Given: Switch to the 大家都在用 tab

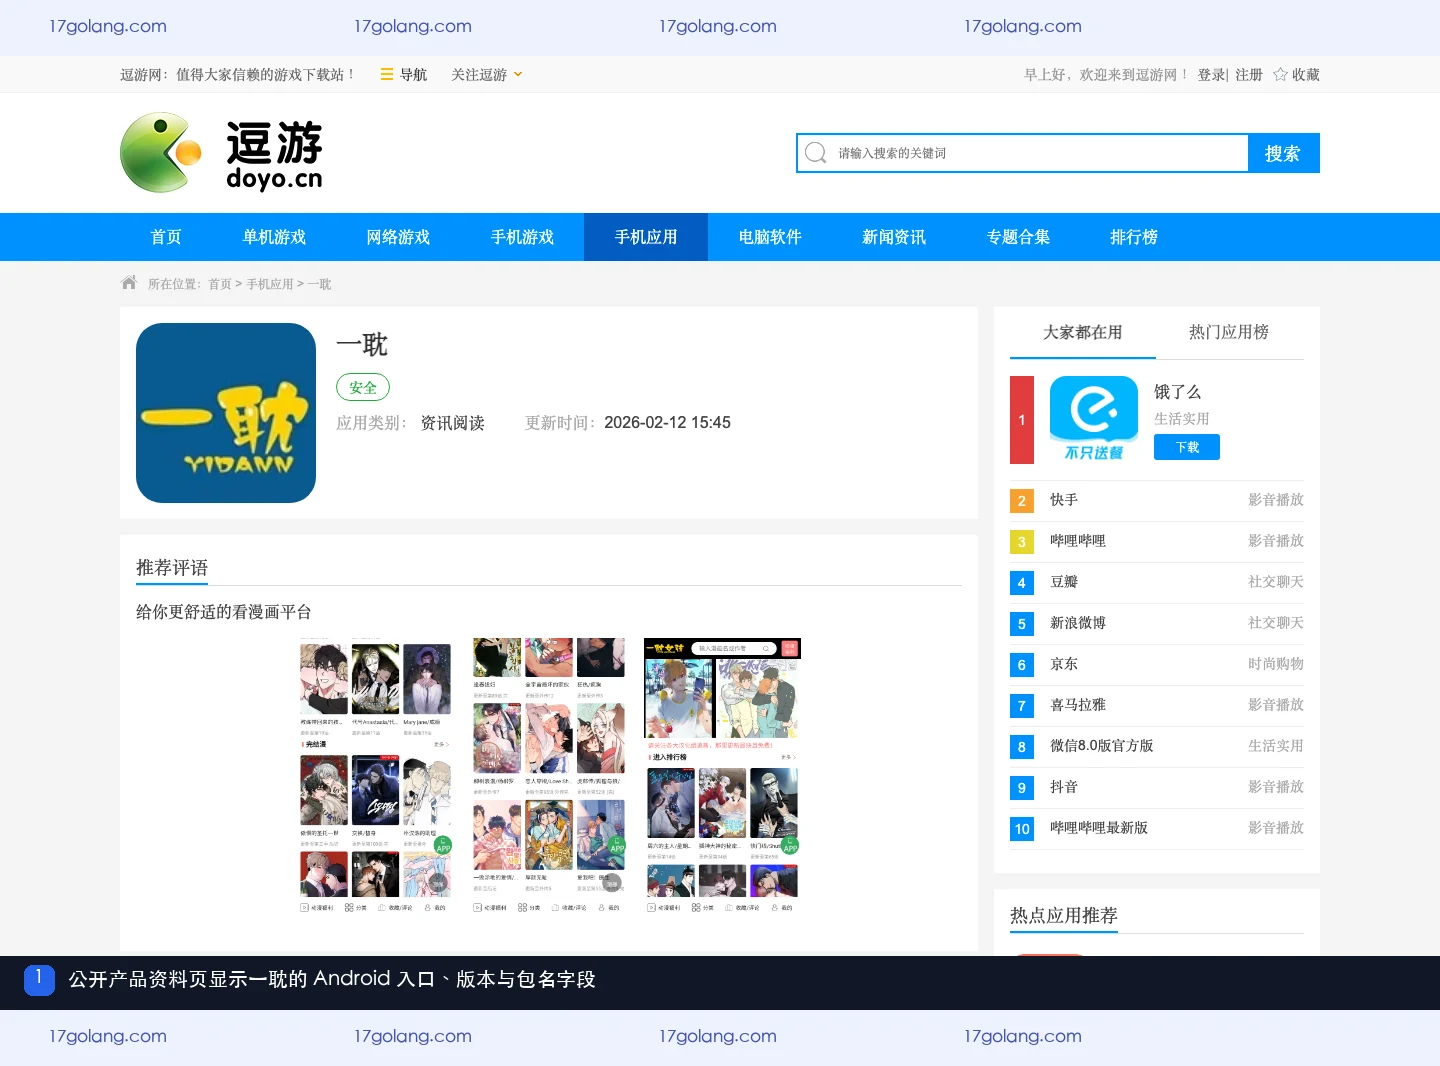Looking at the screenshot, I should click(1083, 332).
